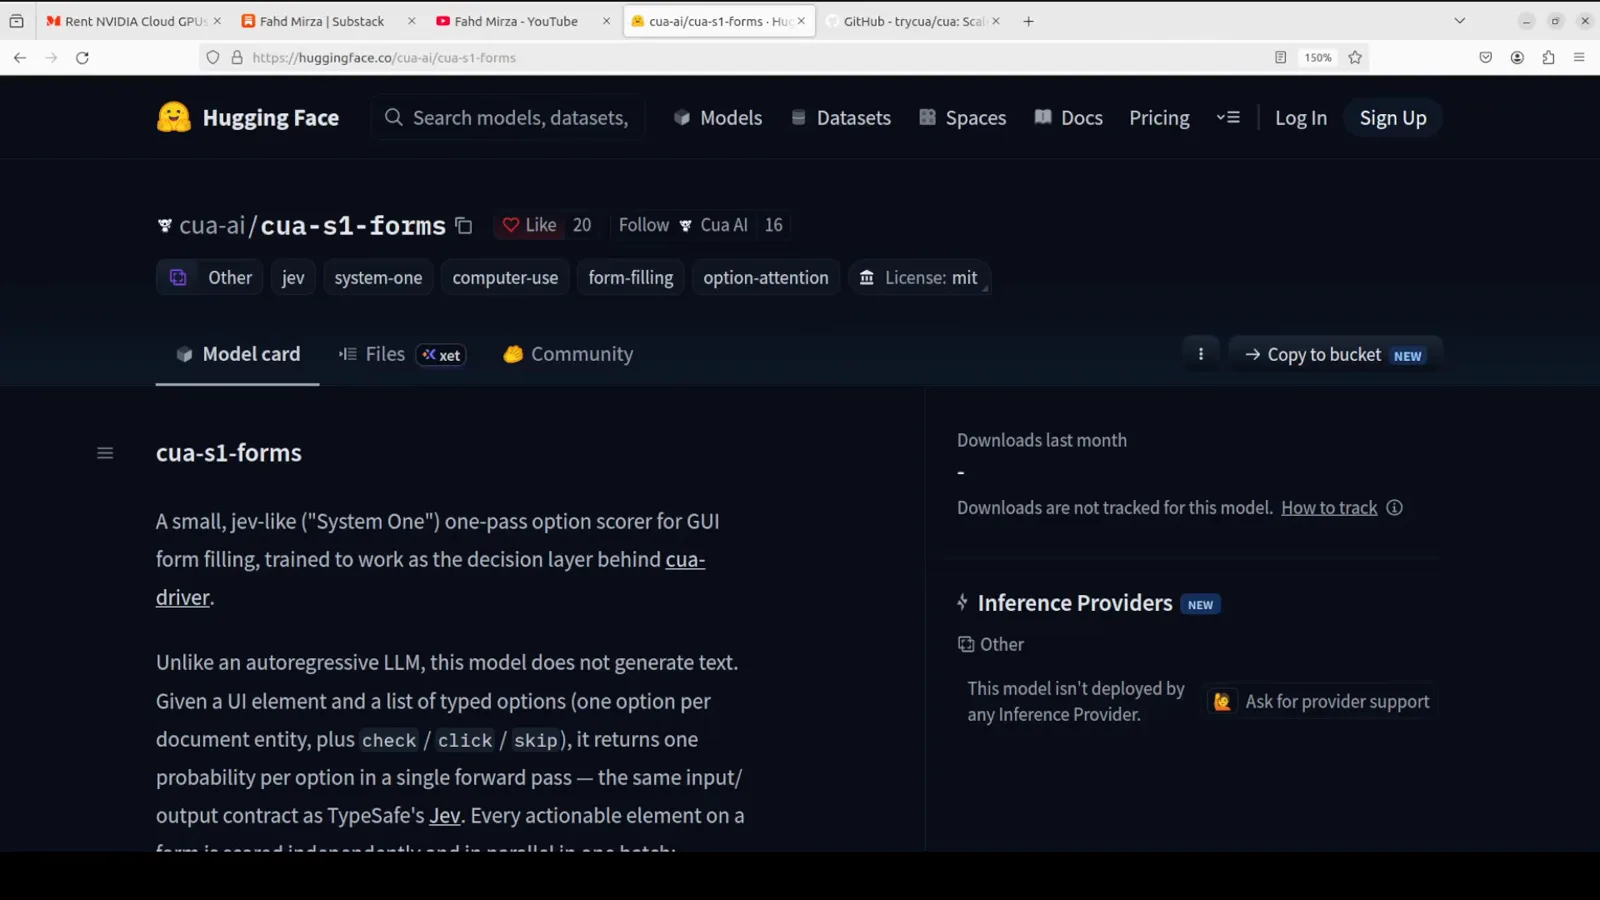
Task: Toggle reader view icon in address bar
Action: tap(1280, 58)
